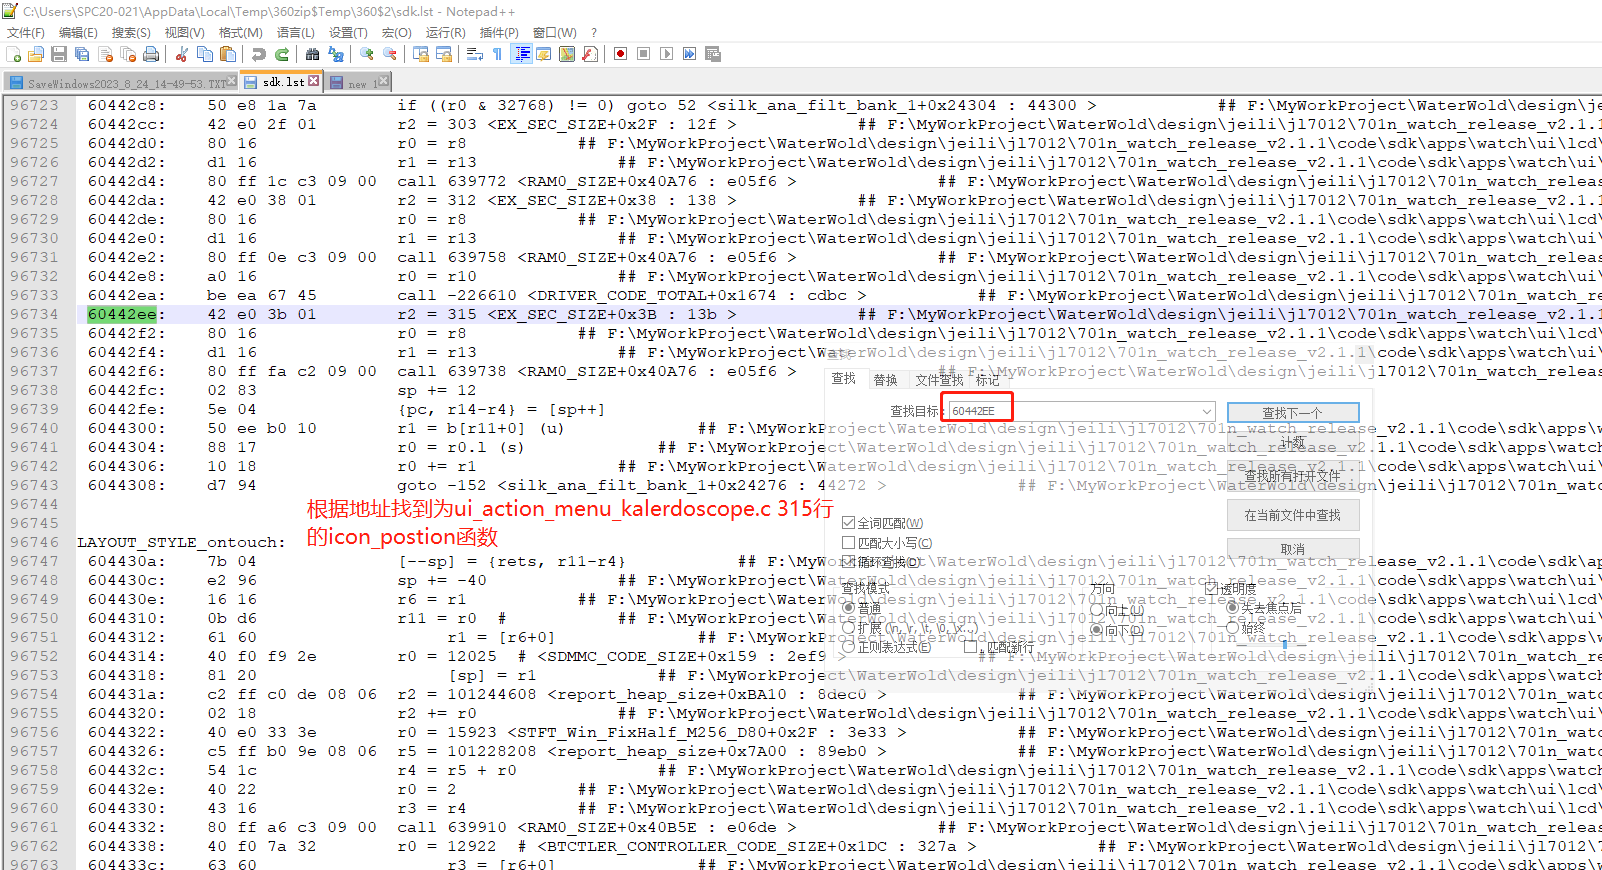Select the 正则表达式 search mode radio button
1602x870 pixels.
tap(849, 647)
